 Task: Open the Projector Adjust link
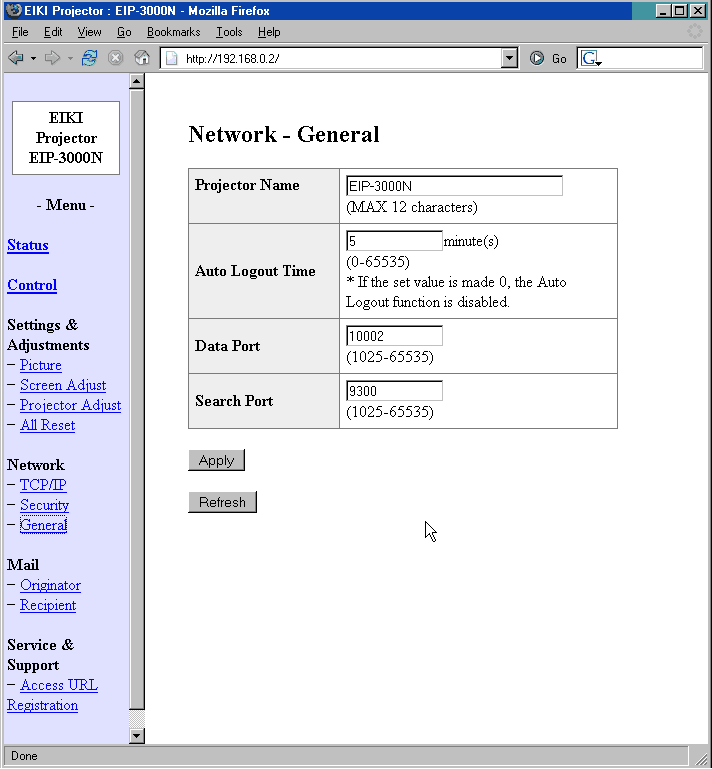(70, 405)
